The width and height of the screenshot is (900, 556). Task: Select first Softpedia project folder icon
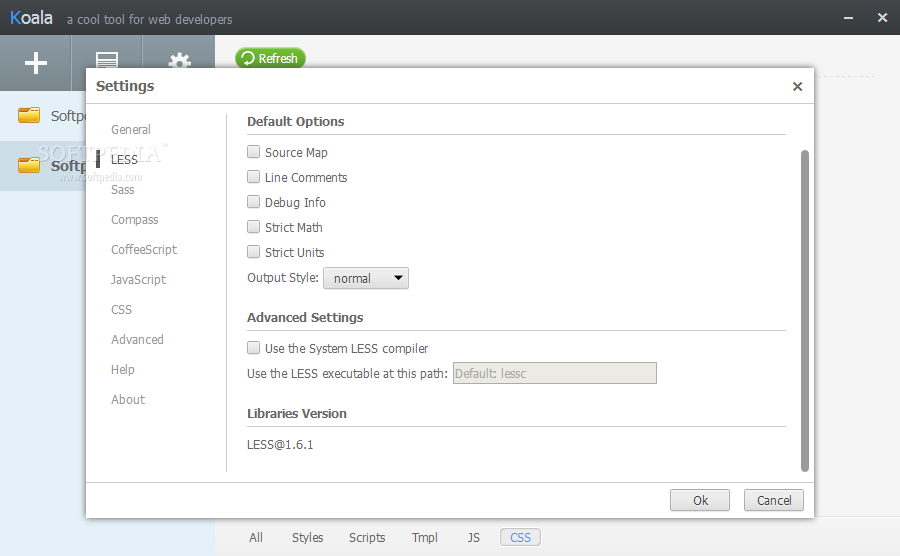point(29,115)
